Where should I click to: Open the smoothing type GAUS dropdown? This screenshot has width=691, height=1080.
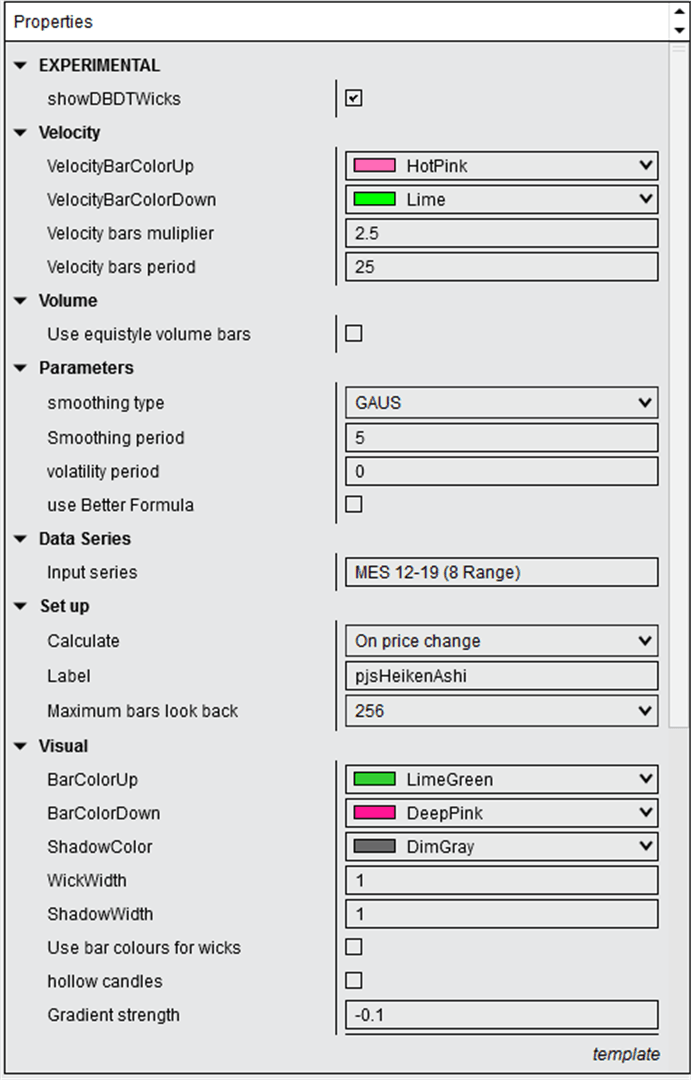[502, 403]
